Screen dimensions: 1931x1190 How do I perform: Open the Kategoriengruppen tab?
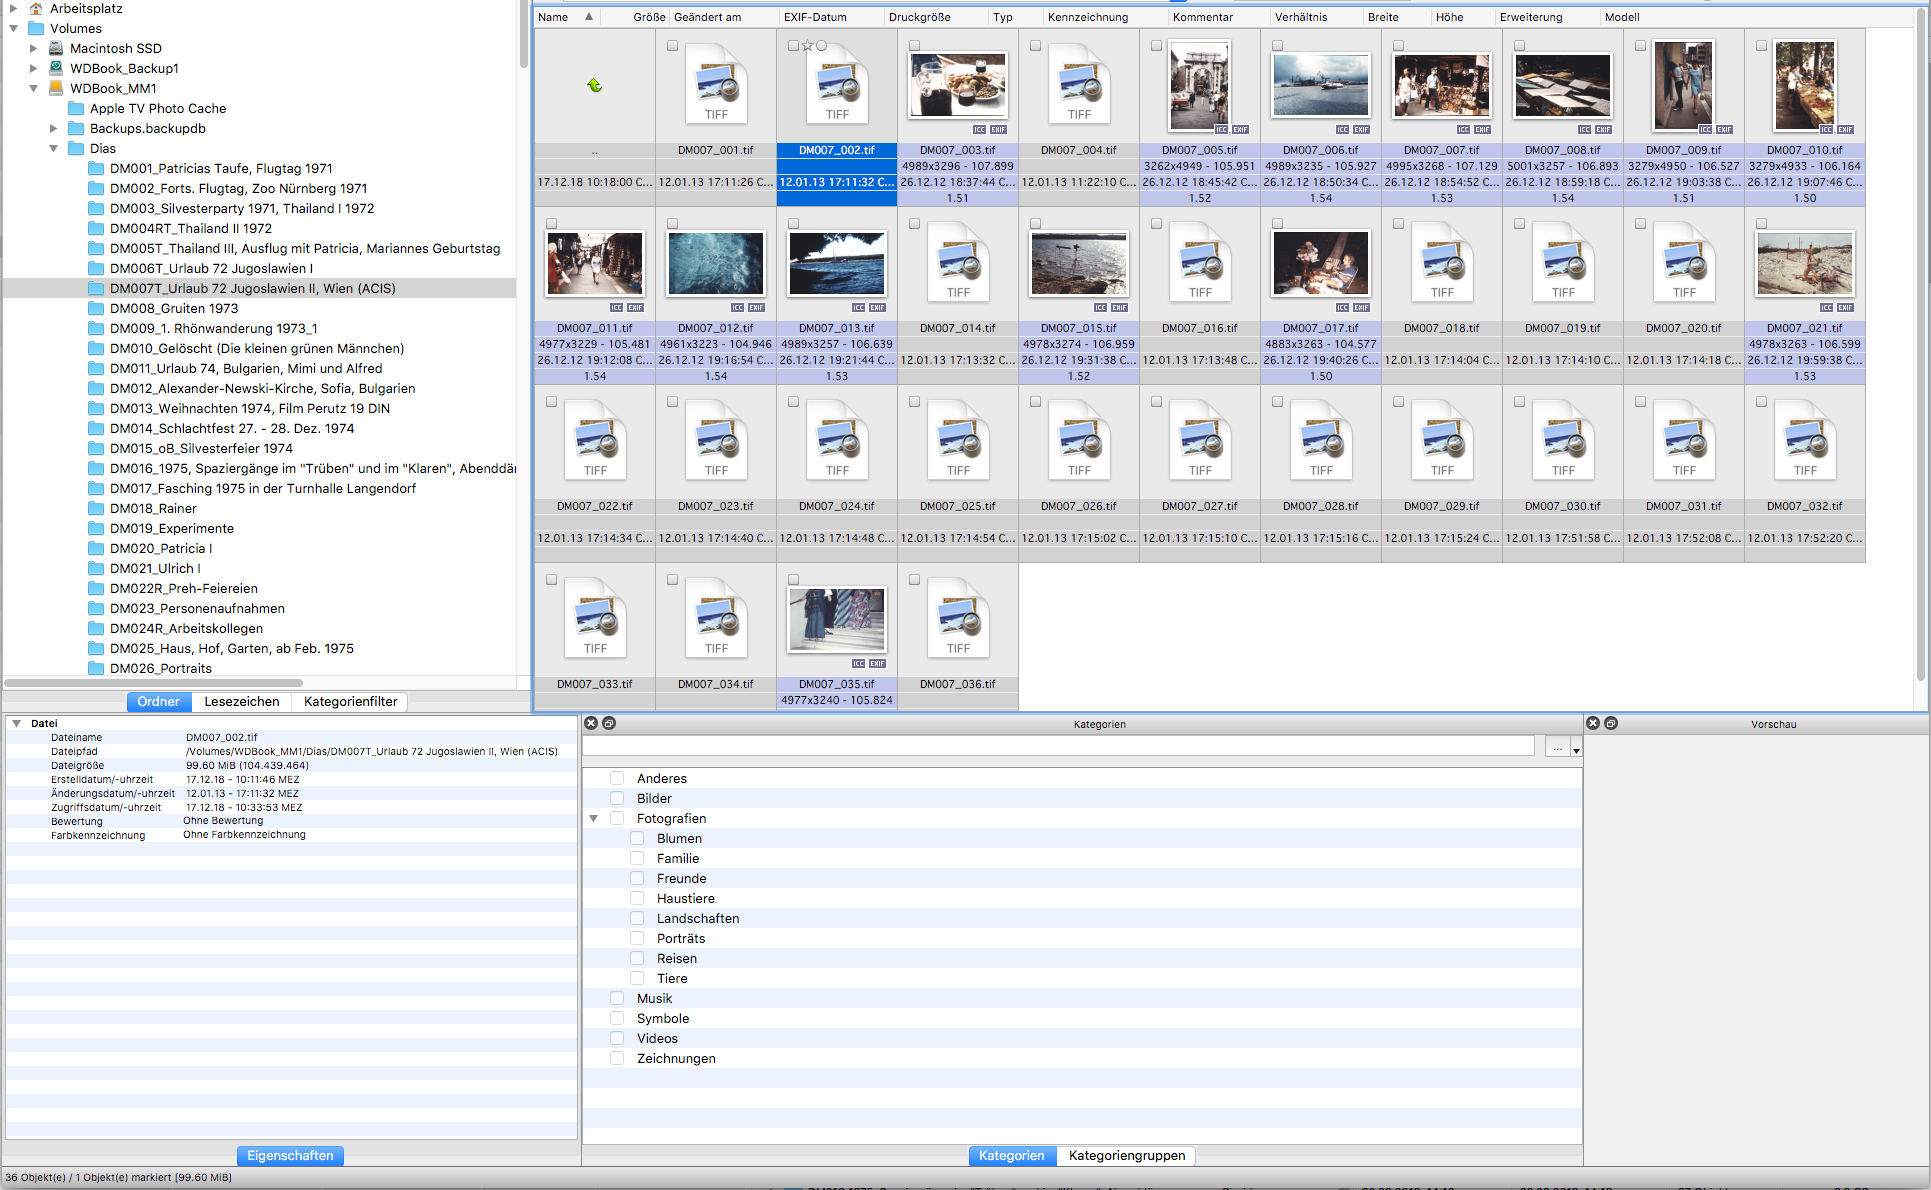[x=1126, y=1155]
